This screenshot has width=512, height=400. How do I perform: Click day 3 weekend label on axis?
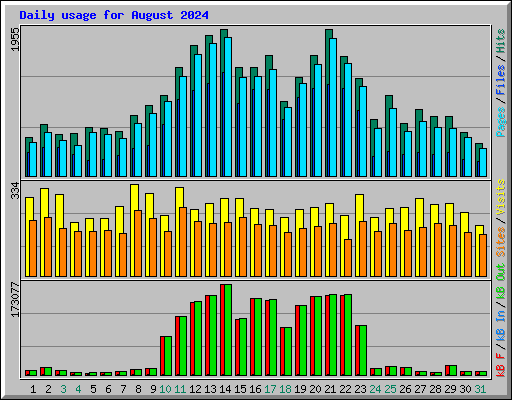pyautogui.click(x=63, y=389)
